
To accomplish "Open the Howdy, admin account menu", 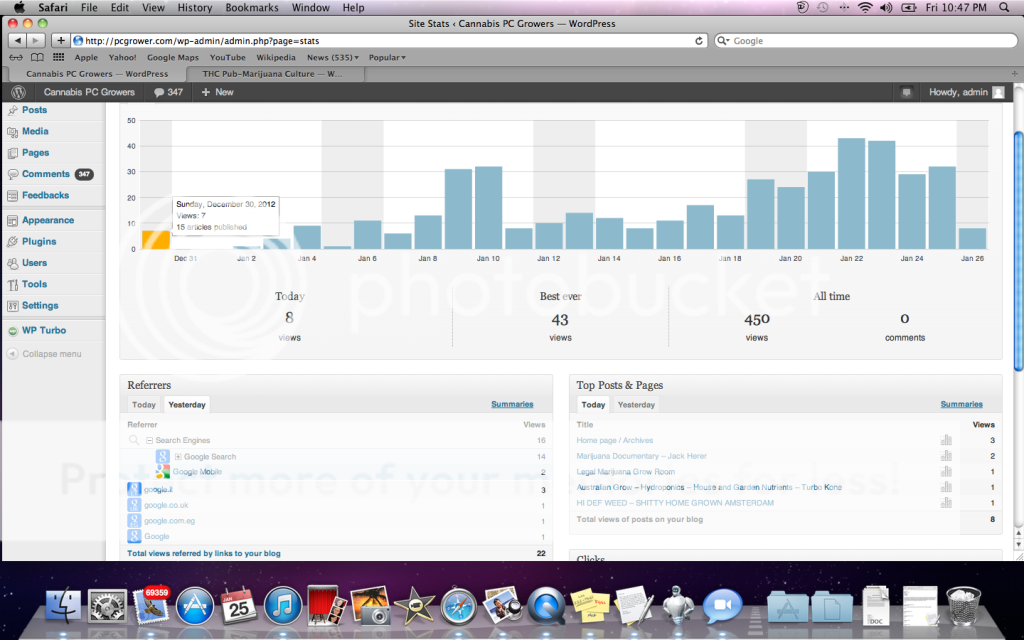I will (967, 92).
